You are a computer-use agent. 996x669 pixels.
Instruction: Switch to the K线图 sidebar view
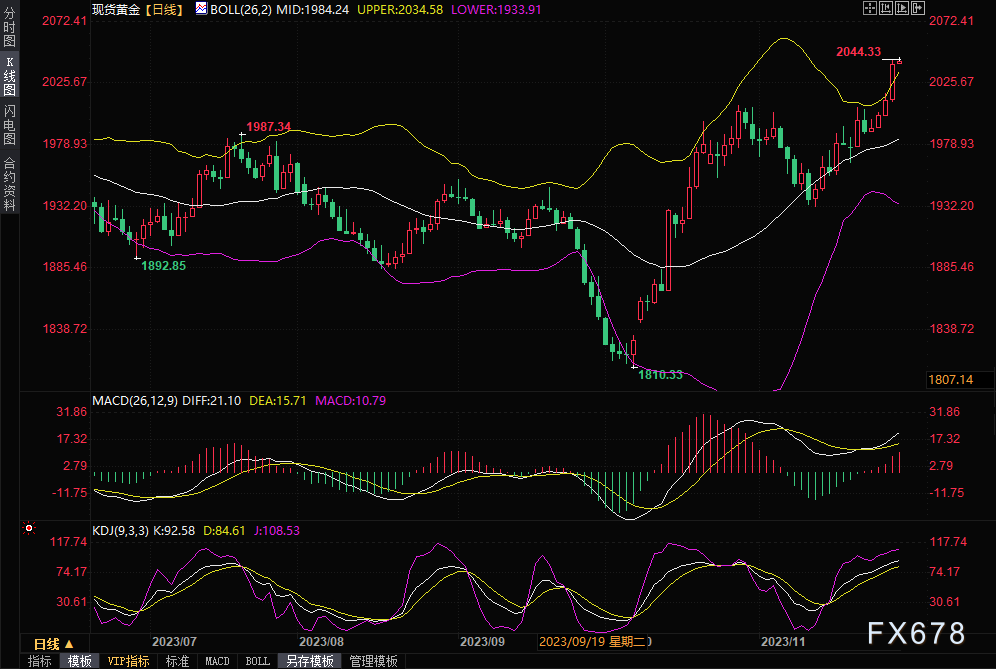pyautogui.click(x=10, y=75)
